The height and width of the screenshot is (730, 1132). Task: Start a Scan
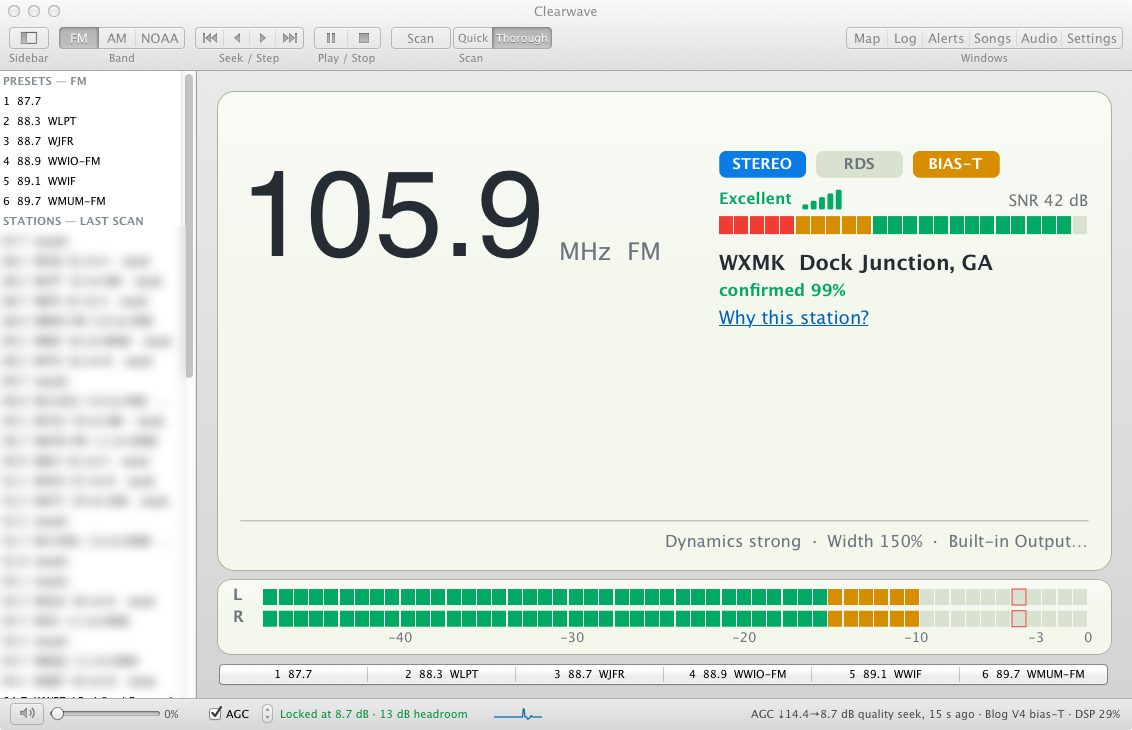point(420,38)
